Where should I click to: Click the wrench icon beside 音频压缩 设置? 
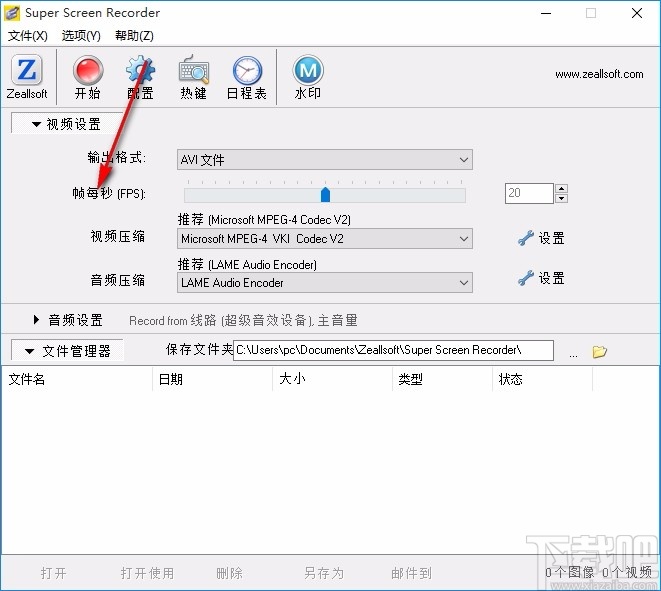point(526,278)
